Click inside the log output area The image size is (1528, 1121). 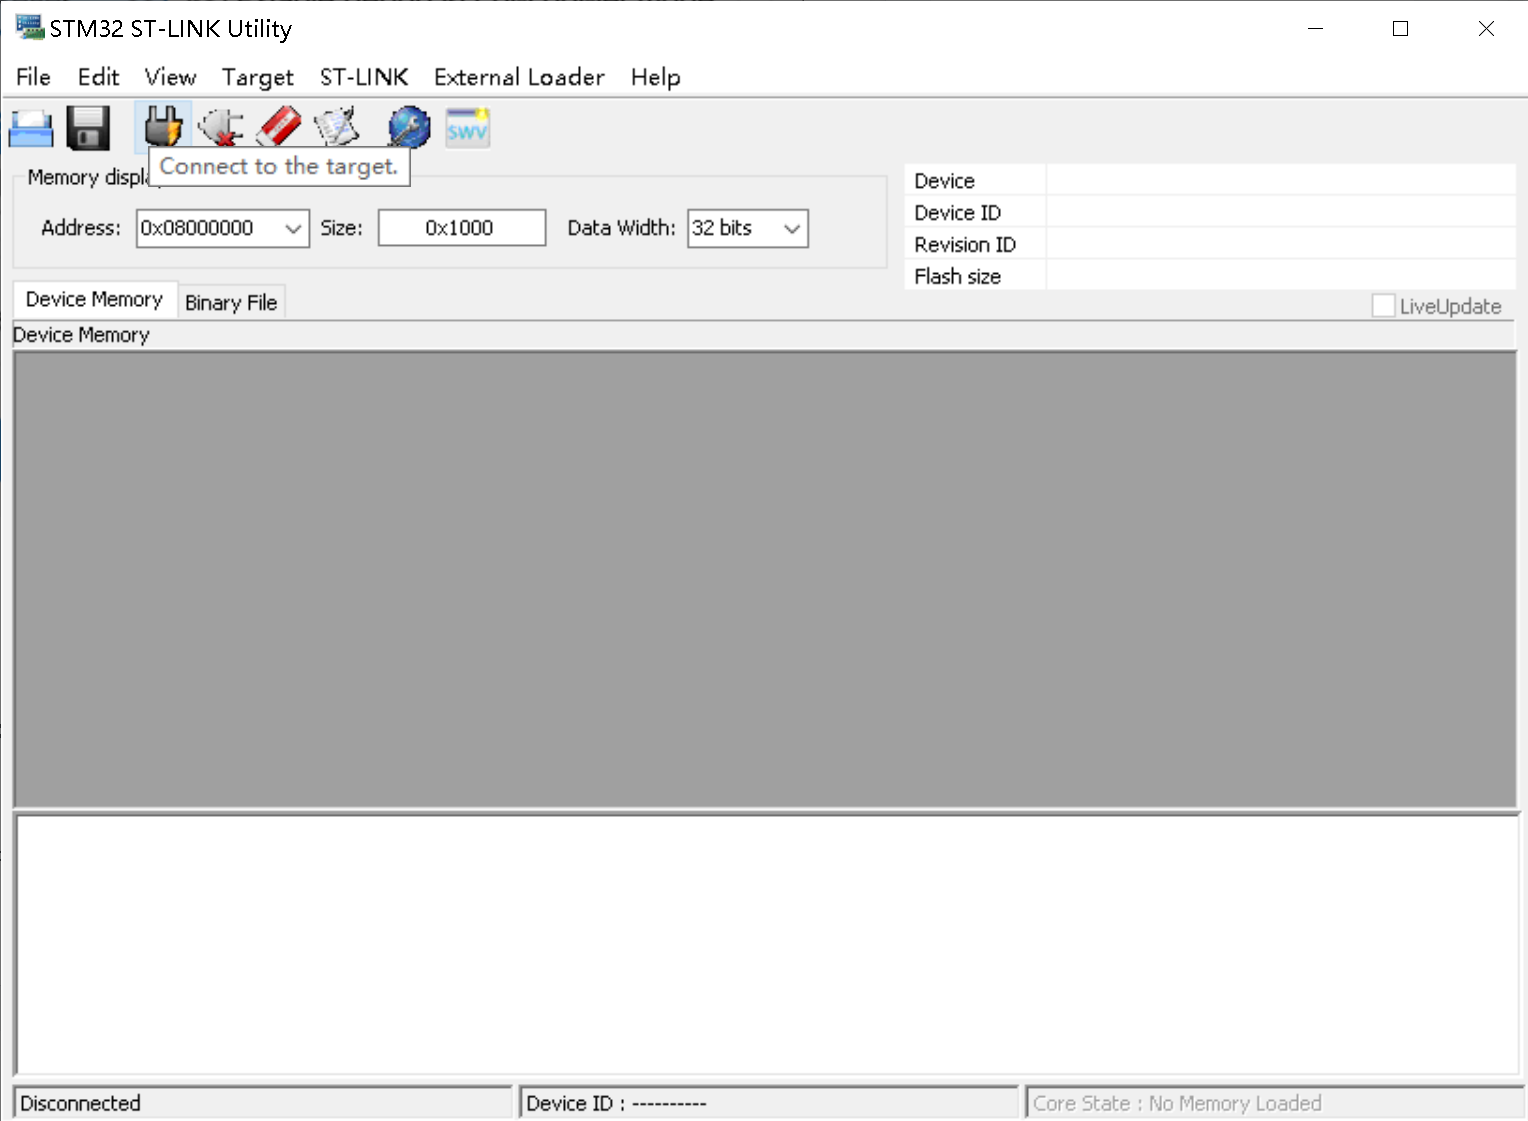pos(768,944)
